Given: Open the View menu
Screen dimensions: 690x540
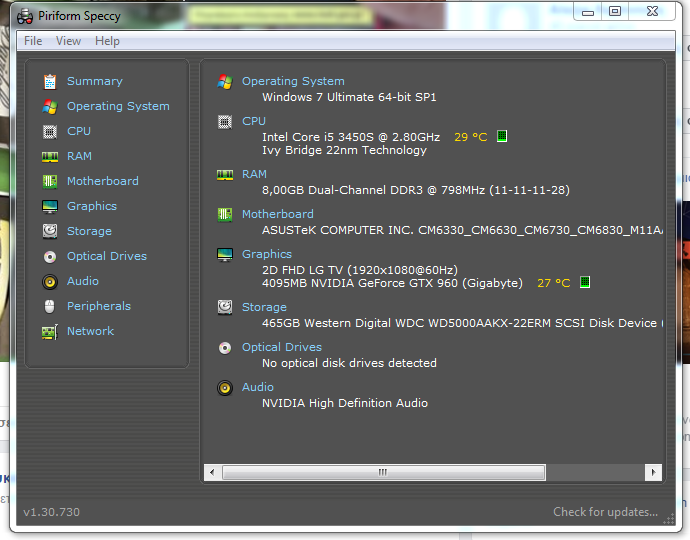Looking at the screenshot, I should coord(68,41).
